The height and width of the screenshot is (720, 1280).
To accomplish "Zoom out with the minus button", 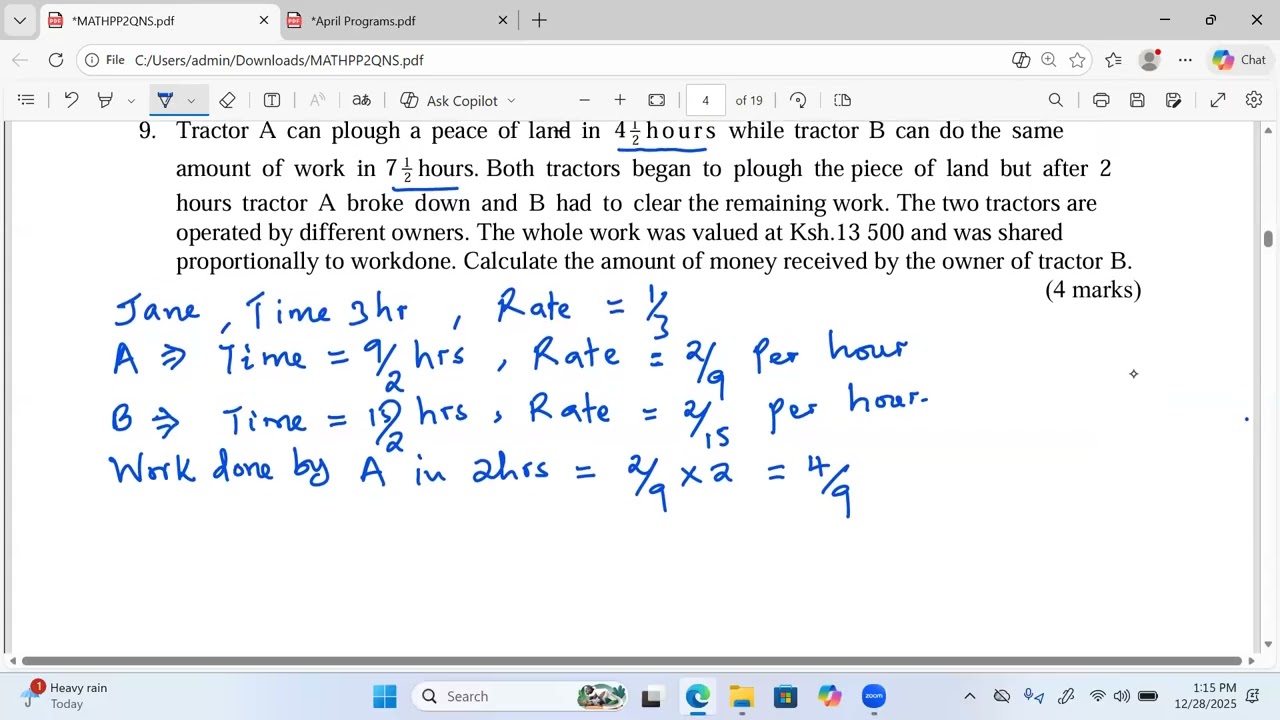I will click(x=584, y=100).
